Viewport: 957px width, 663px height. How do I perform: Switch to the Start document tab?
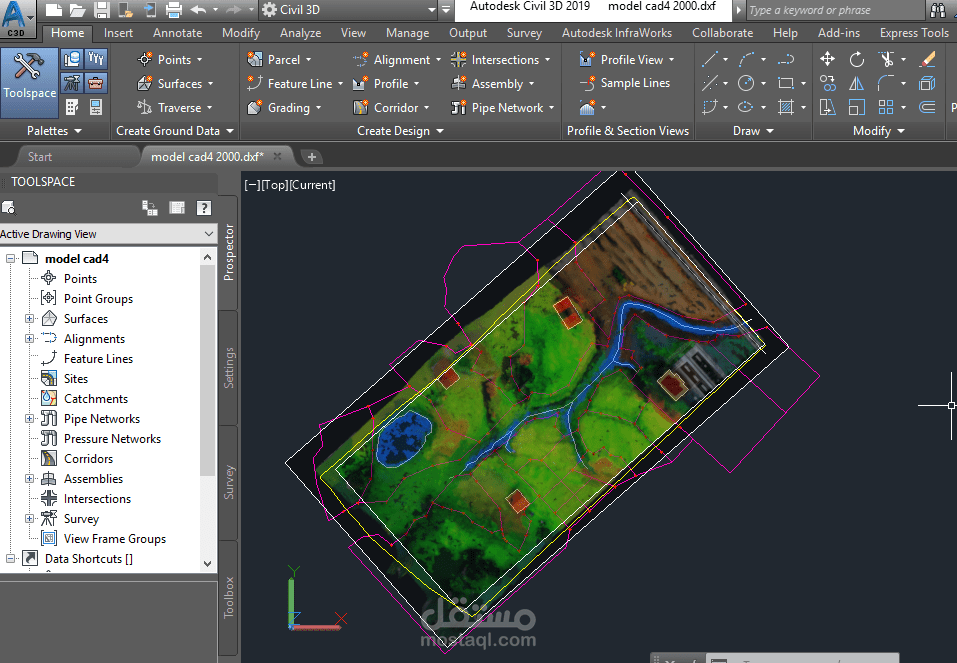pyautogui.click(x=40, y=157)
